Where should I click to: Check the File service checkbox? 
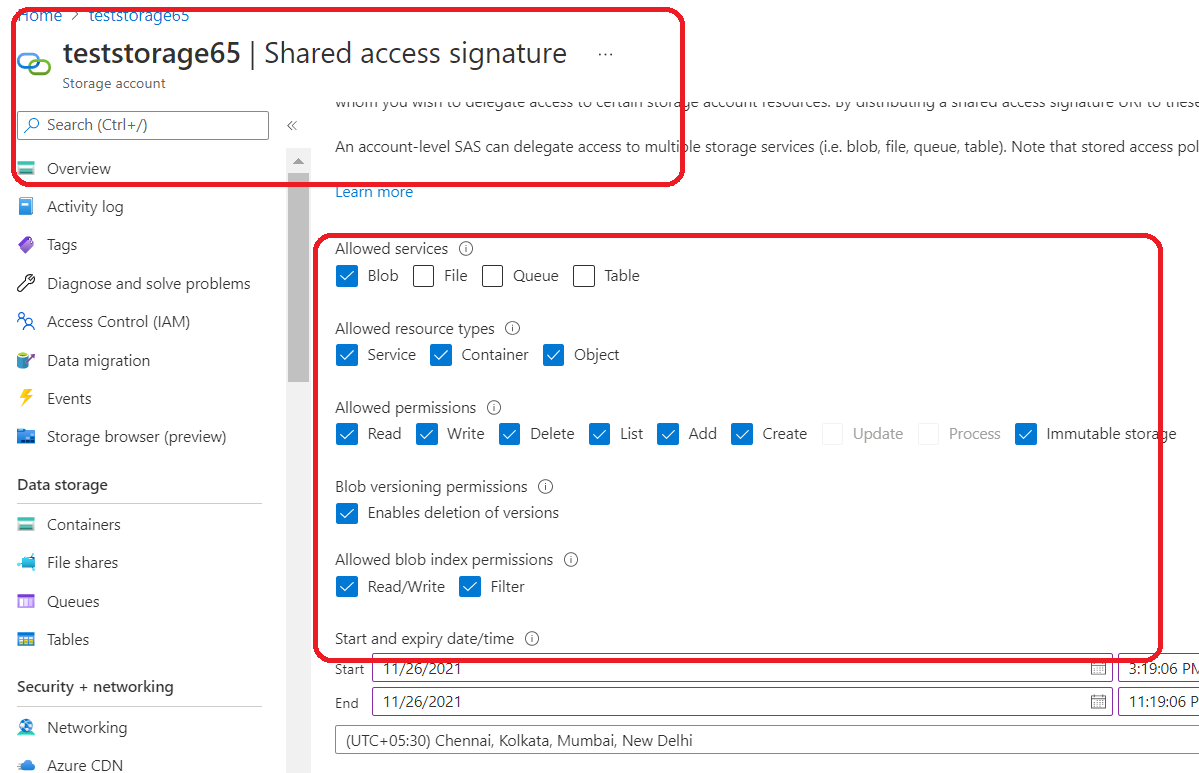(424, 276)
